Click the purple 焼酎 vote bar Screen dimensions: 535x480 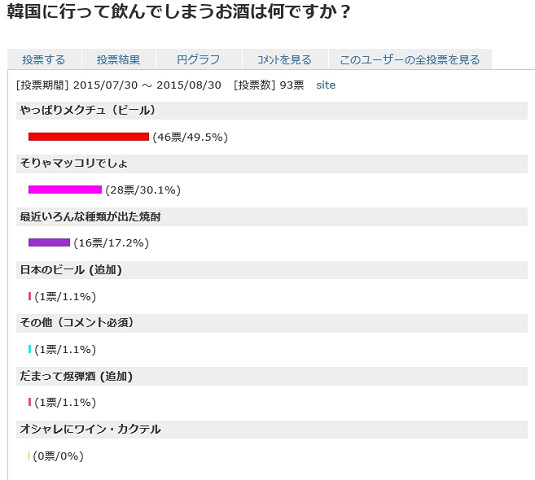(x=49, y=243)
